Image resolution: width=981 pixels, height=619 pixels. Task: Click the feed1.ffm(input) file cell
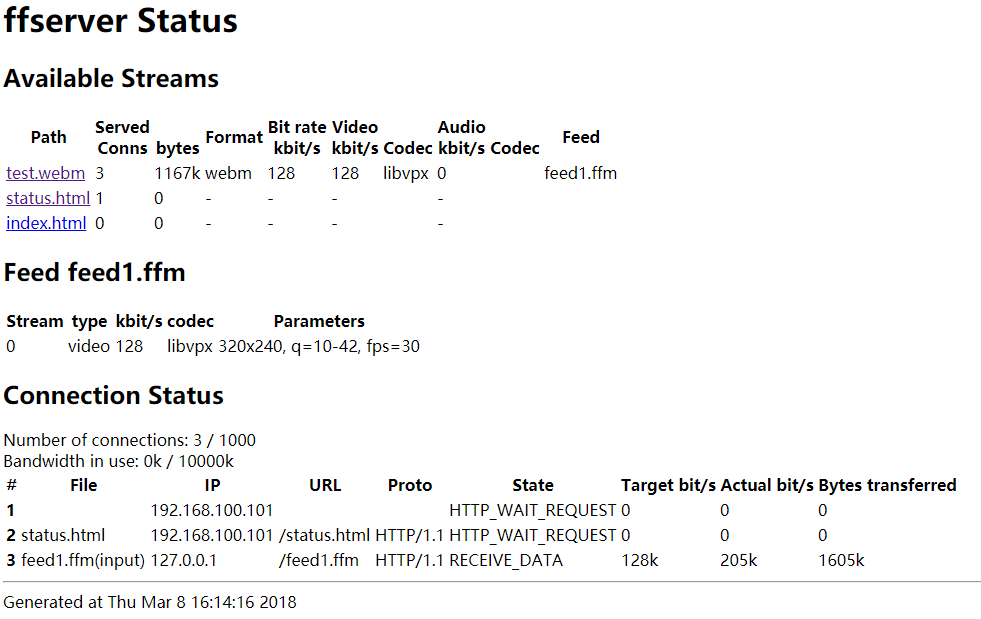click(83, 560)
